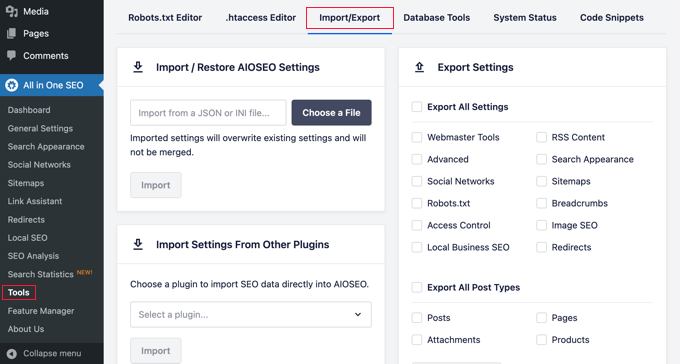680x364 pixels.
Task: Check the Pages post type checkbox
Action: 541,318
